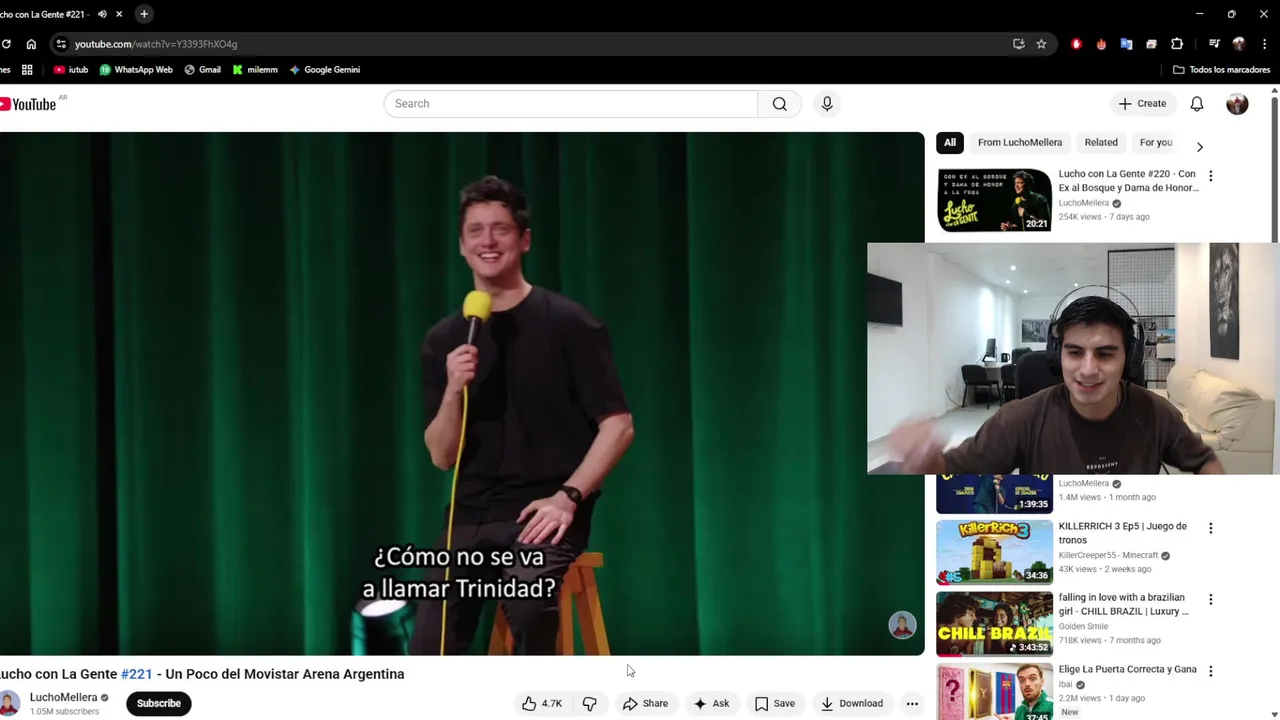Open the red stop-hand ad blocker extension
This screenshot has height=720, width=1280.
tap(1076, 44)
